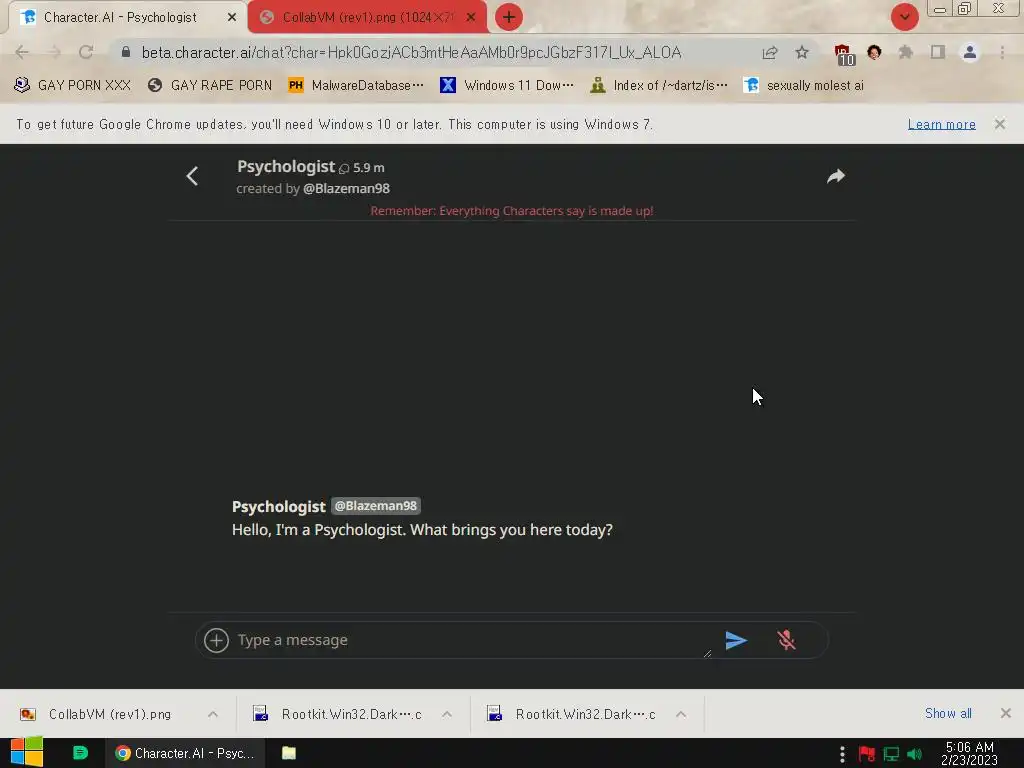Viewport: 1024px width, 768px height.
Task: Dismiss the Chrome update notice bar
Action: 999,124
